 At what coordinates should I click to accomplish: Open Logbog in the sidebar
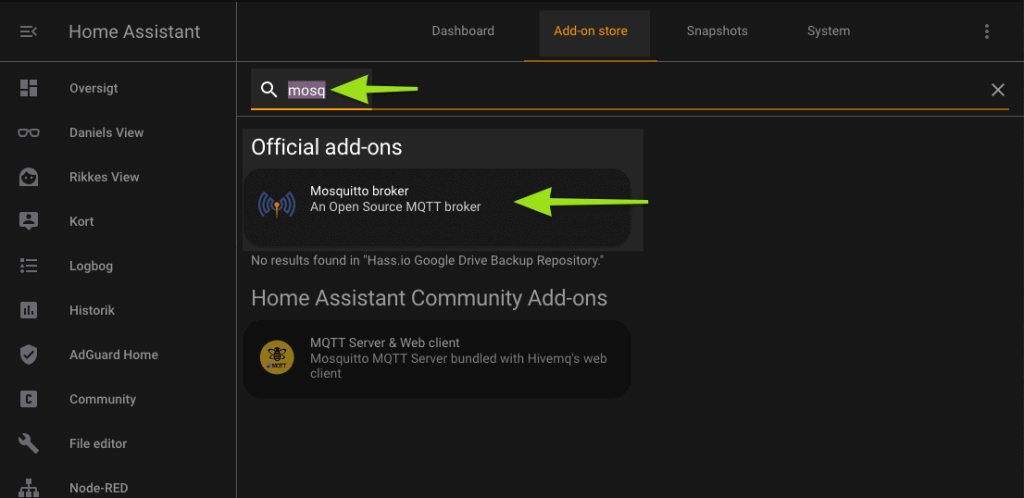pos(118,266)
